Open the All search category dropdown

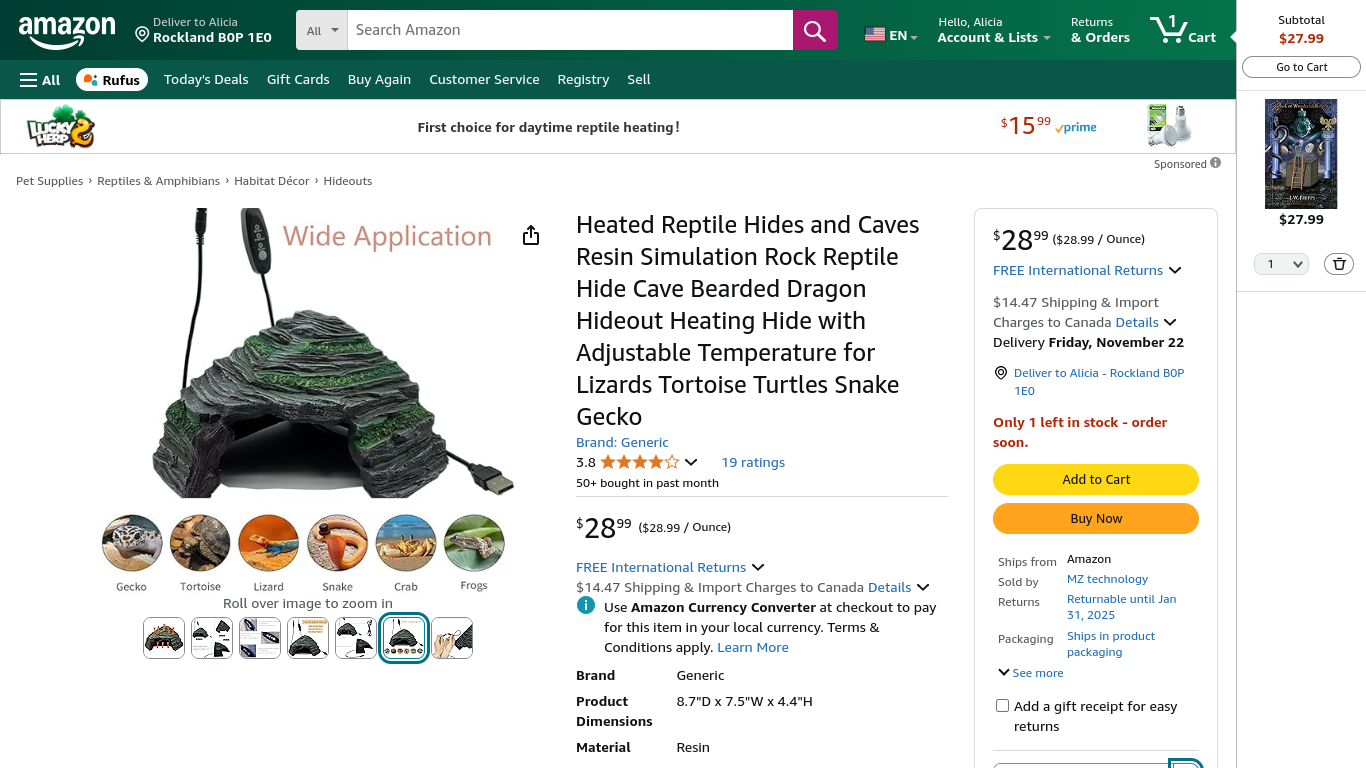[x=322, y=30]
